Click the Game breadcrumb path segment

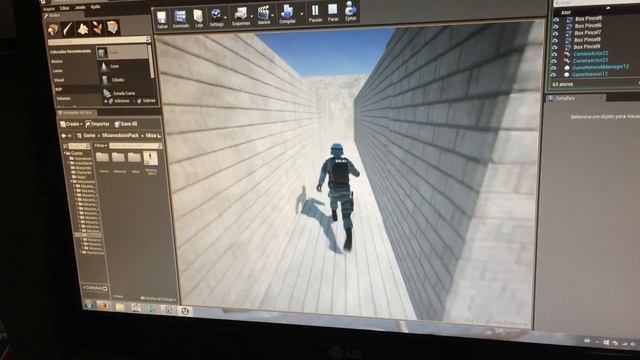(x=89, y=136)
